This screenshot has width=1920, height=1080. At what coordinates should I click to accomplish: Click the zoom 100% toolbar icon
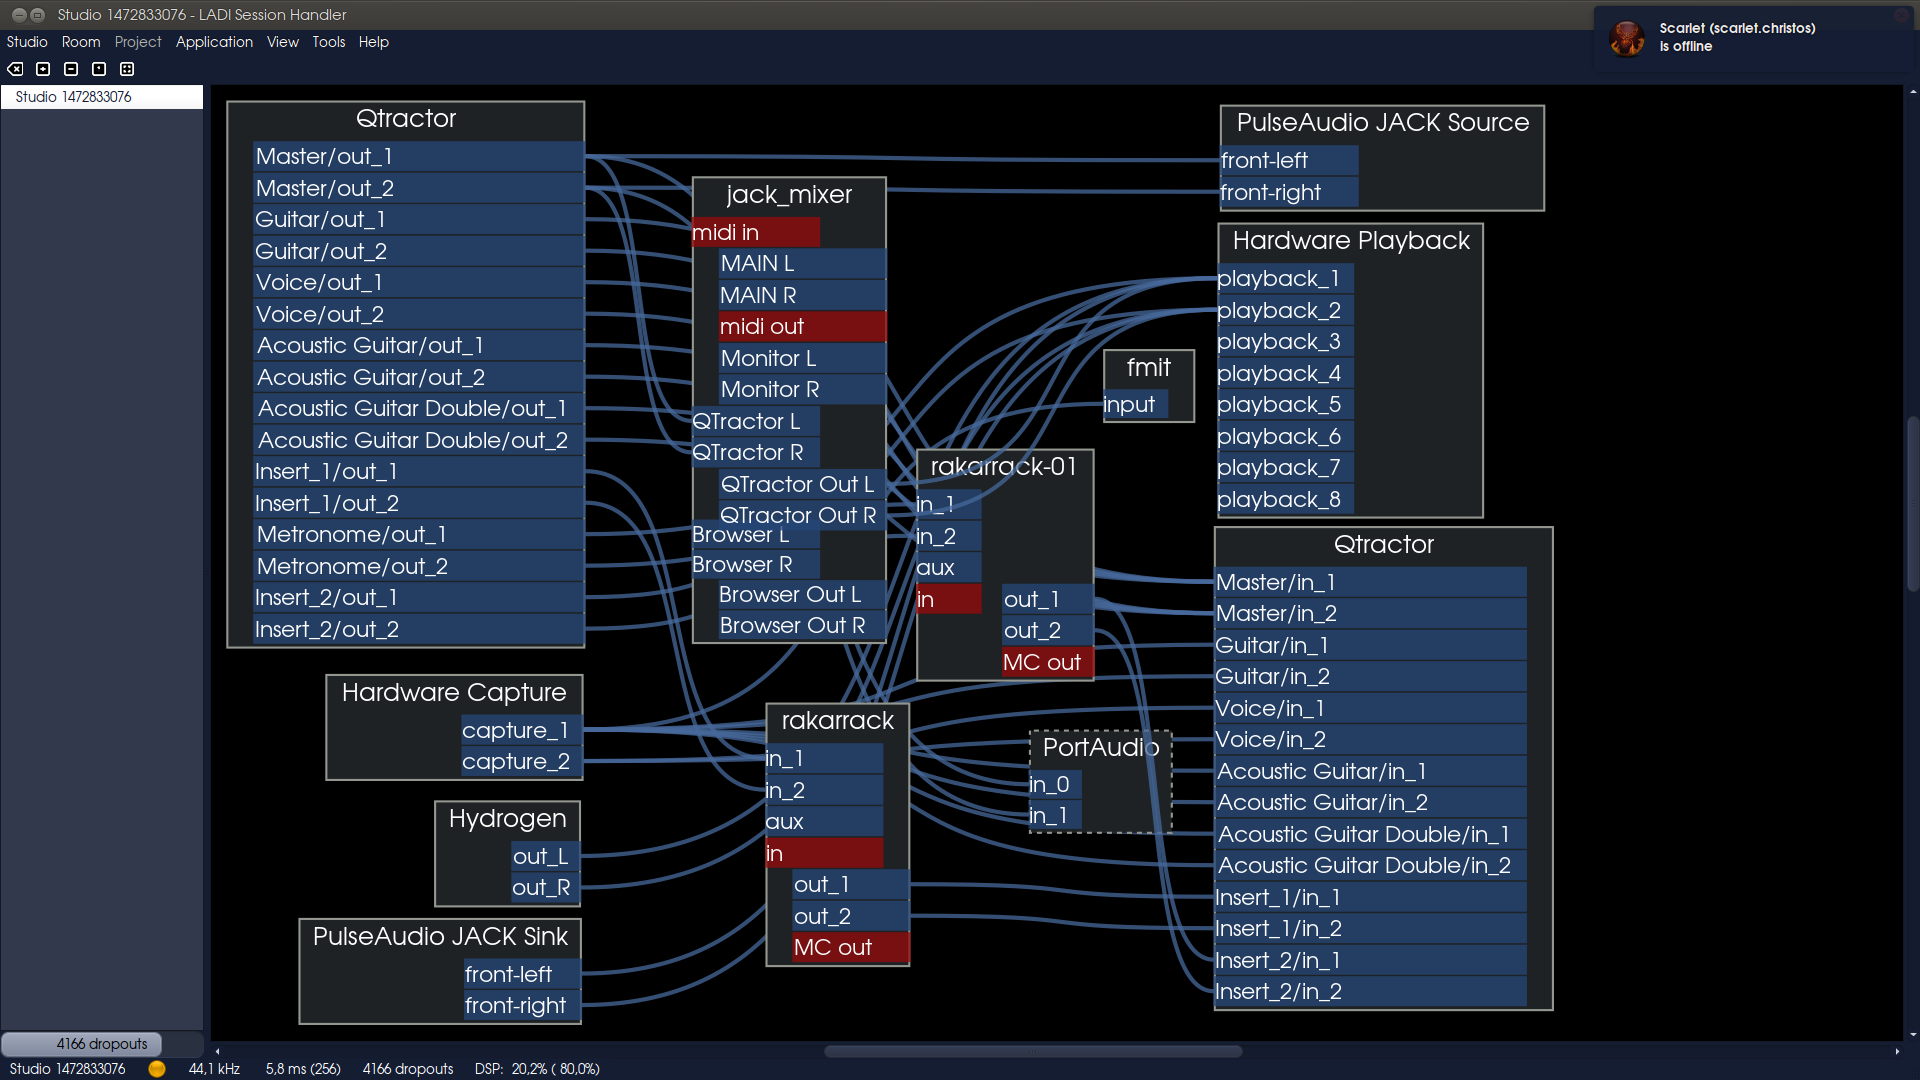click(x=99, y=69)
